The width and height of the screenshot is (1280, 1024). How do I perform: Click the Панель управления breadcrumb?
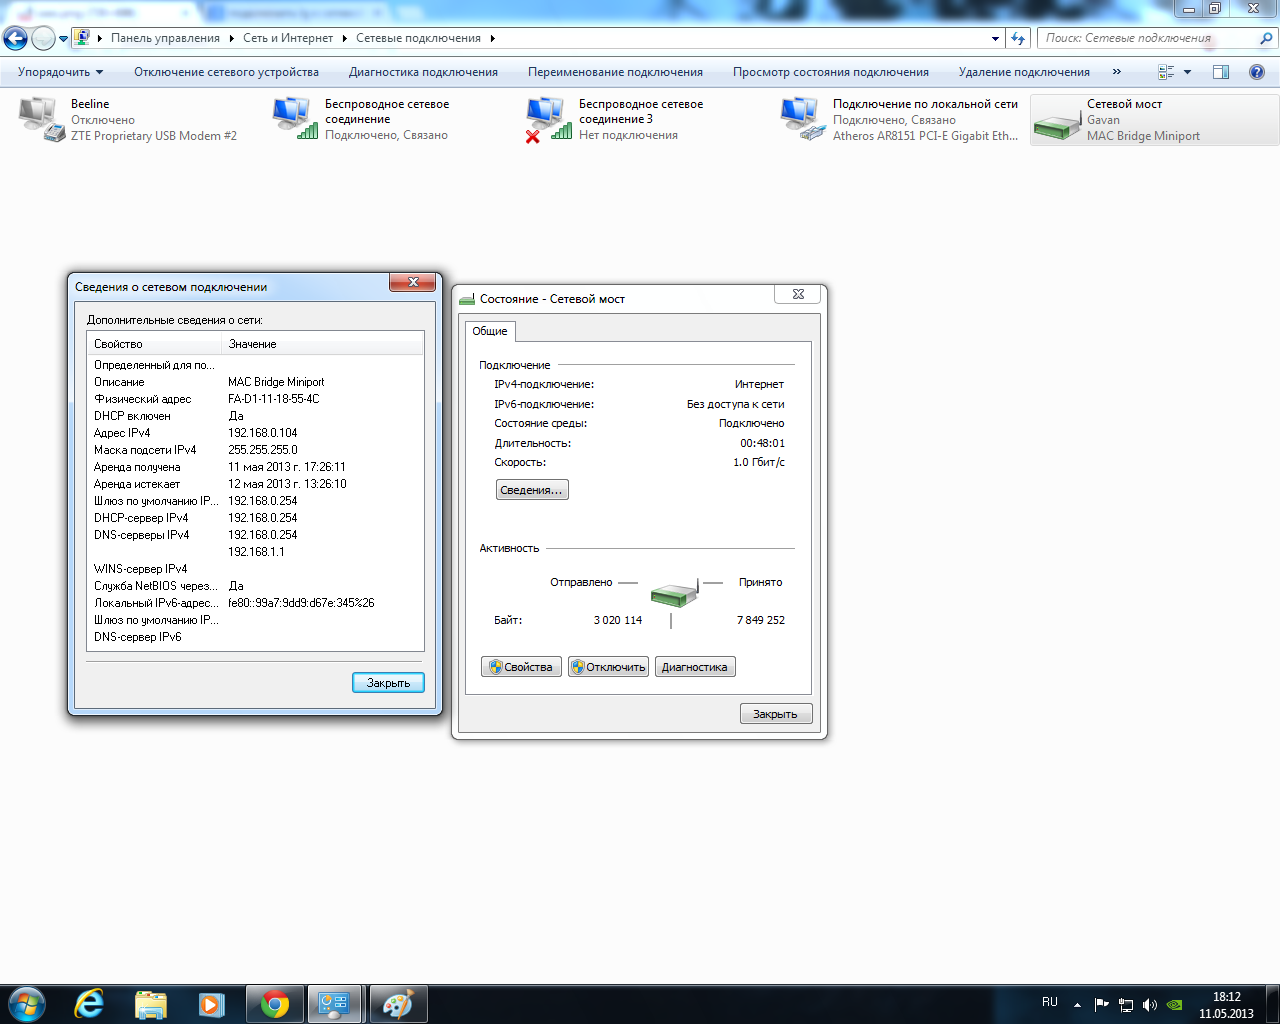(165, 38)
